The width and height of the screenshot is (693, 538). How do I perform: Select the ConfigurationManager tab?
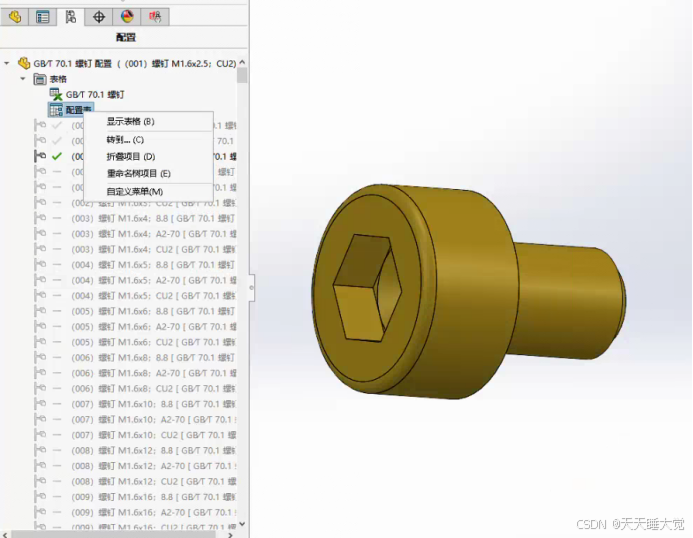[x=71, y=17]
